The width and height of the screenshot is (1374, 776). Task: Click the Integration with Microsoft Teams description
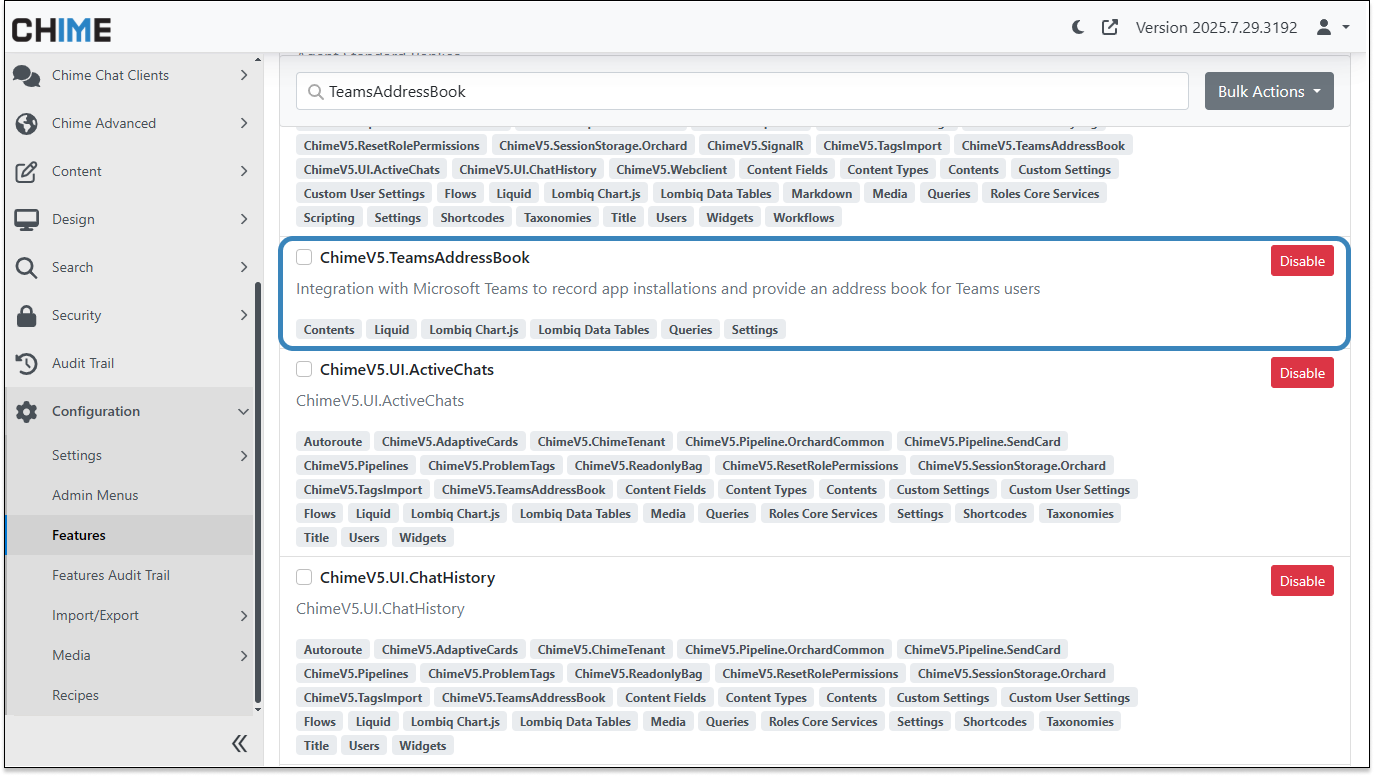pyautogui.click(x=668, y=289)
